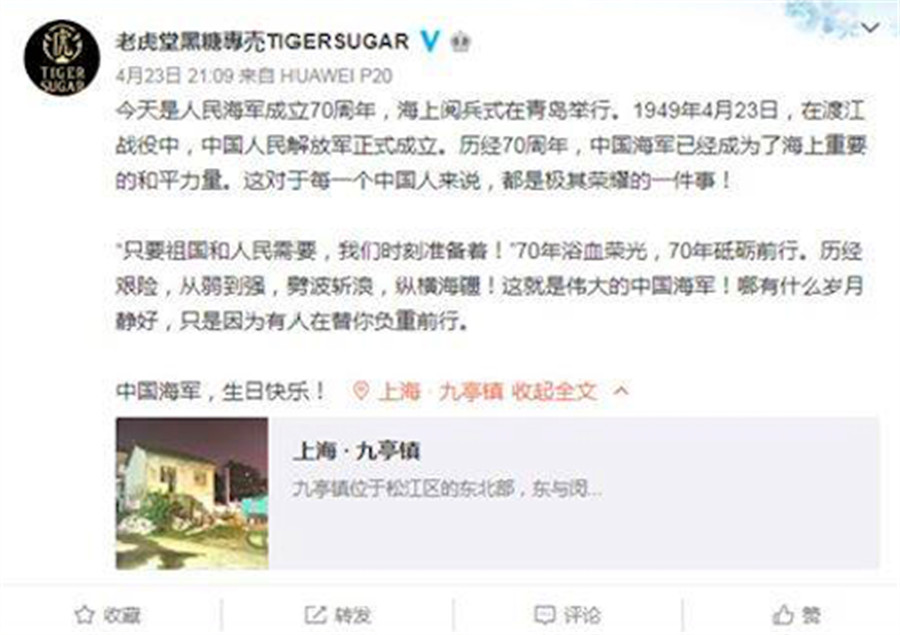Viewport: 900px width, 635px height.
Task: Click the HUAWEI P20 source link
Action: (x=336, y=75)
